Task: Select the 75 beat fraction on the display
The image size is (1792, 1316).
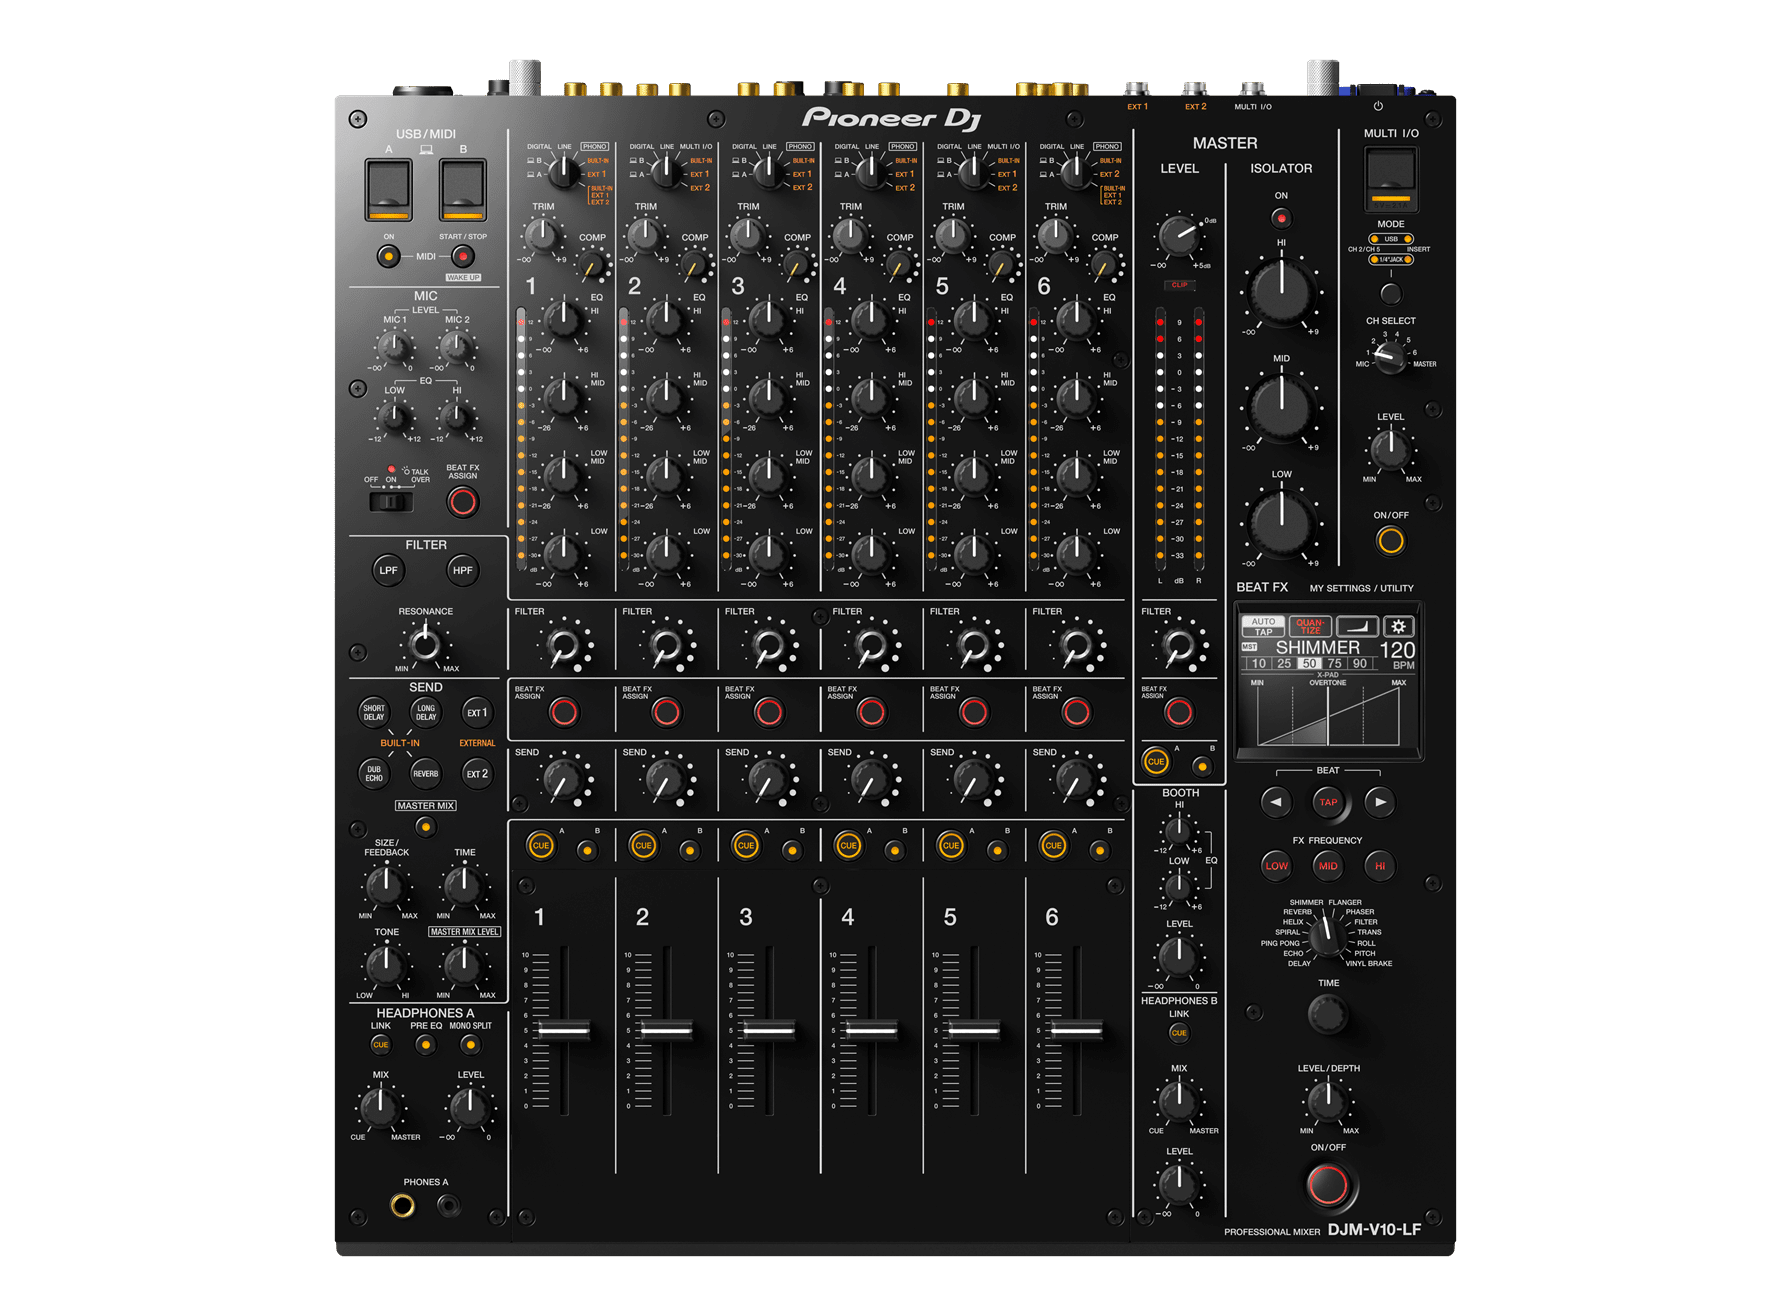Action: 1333,663
